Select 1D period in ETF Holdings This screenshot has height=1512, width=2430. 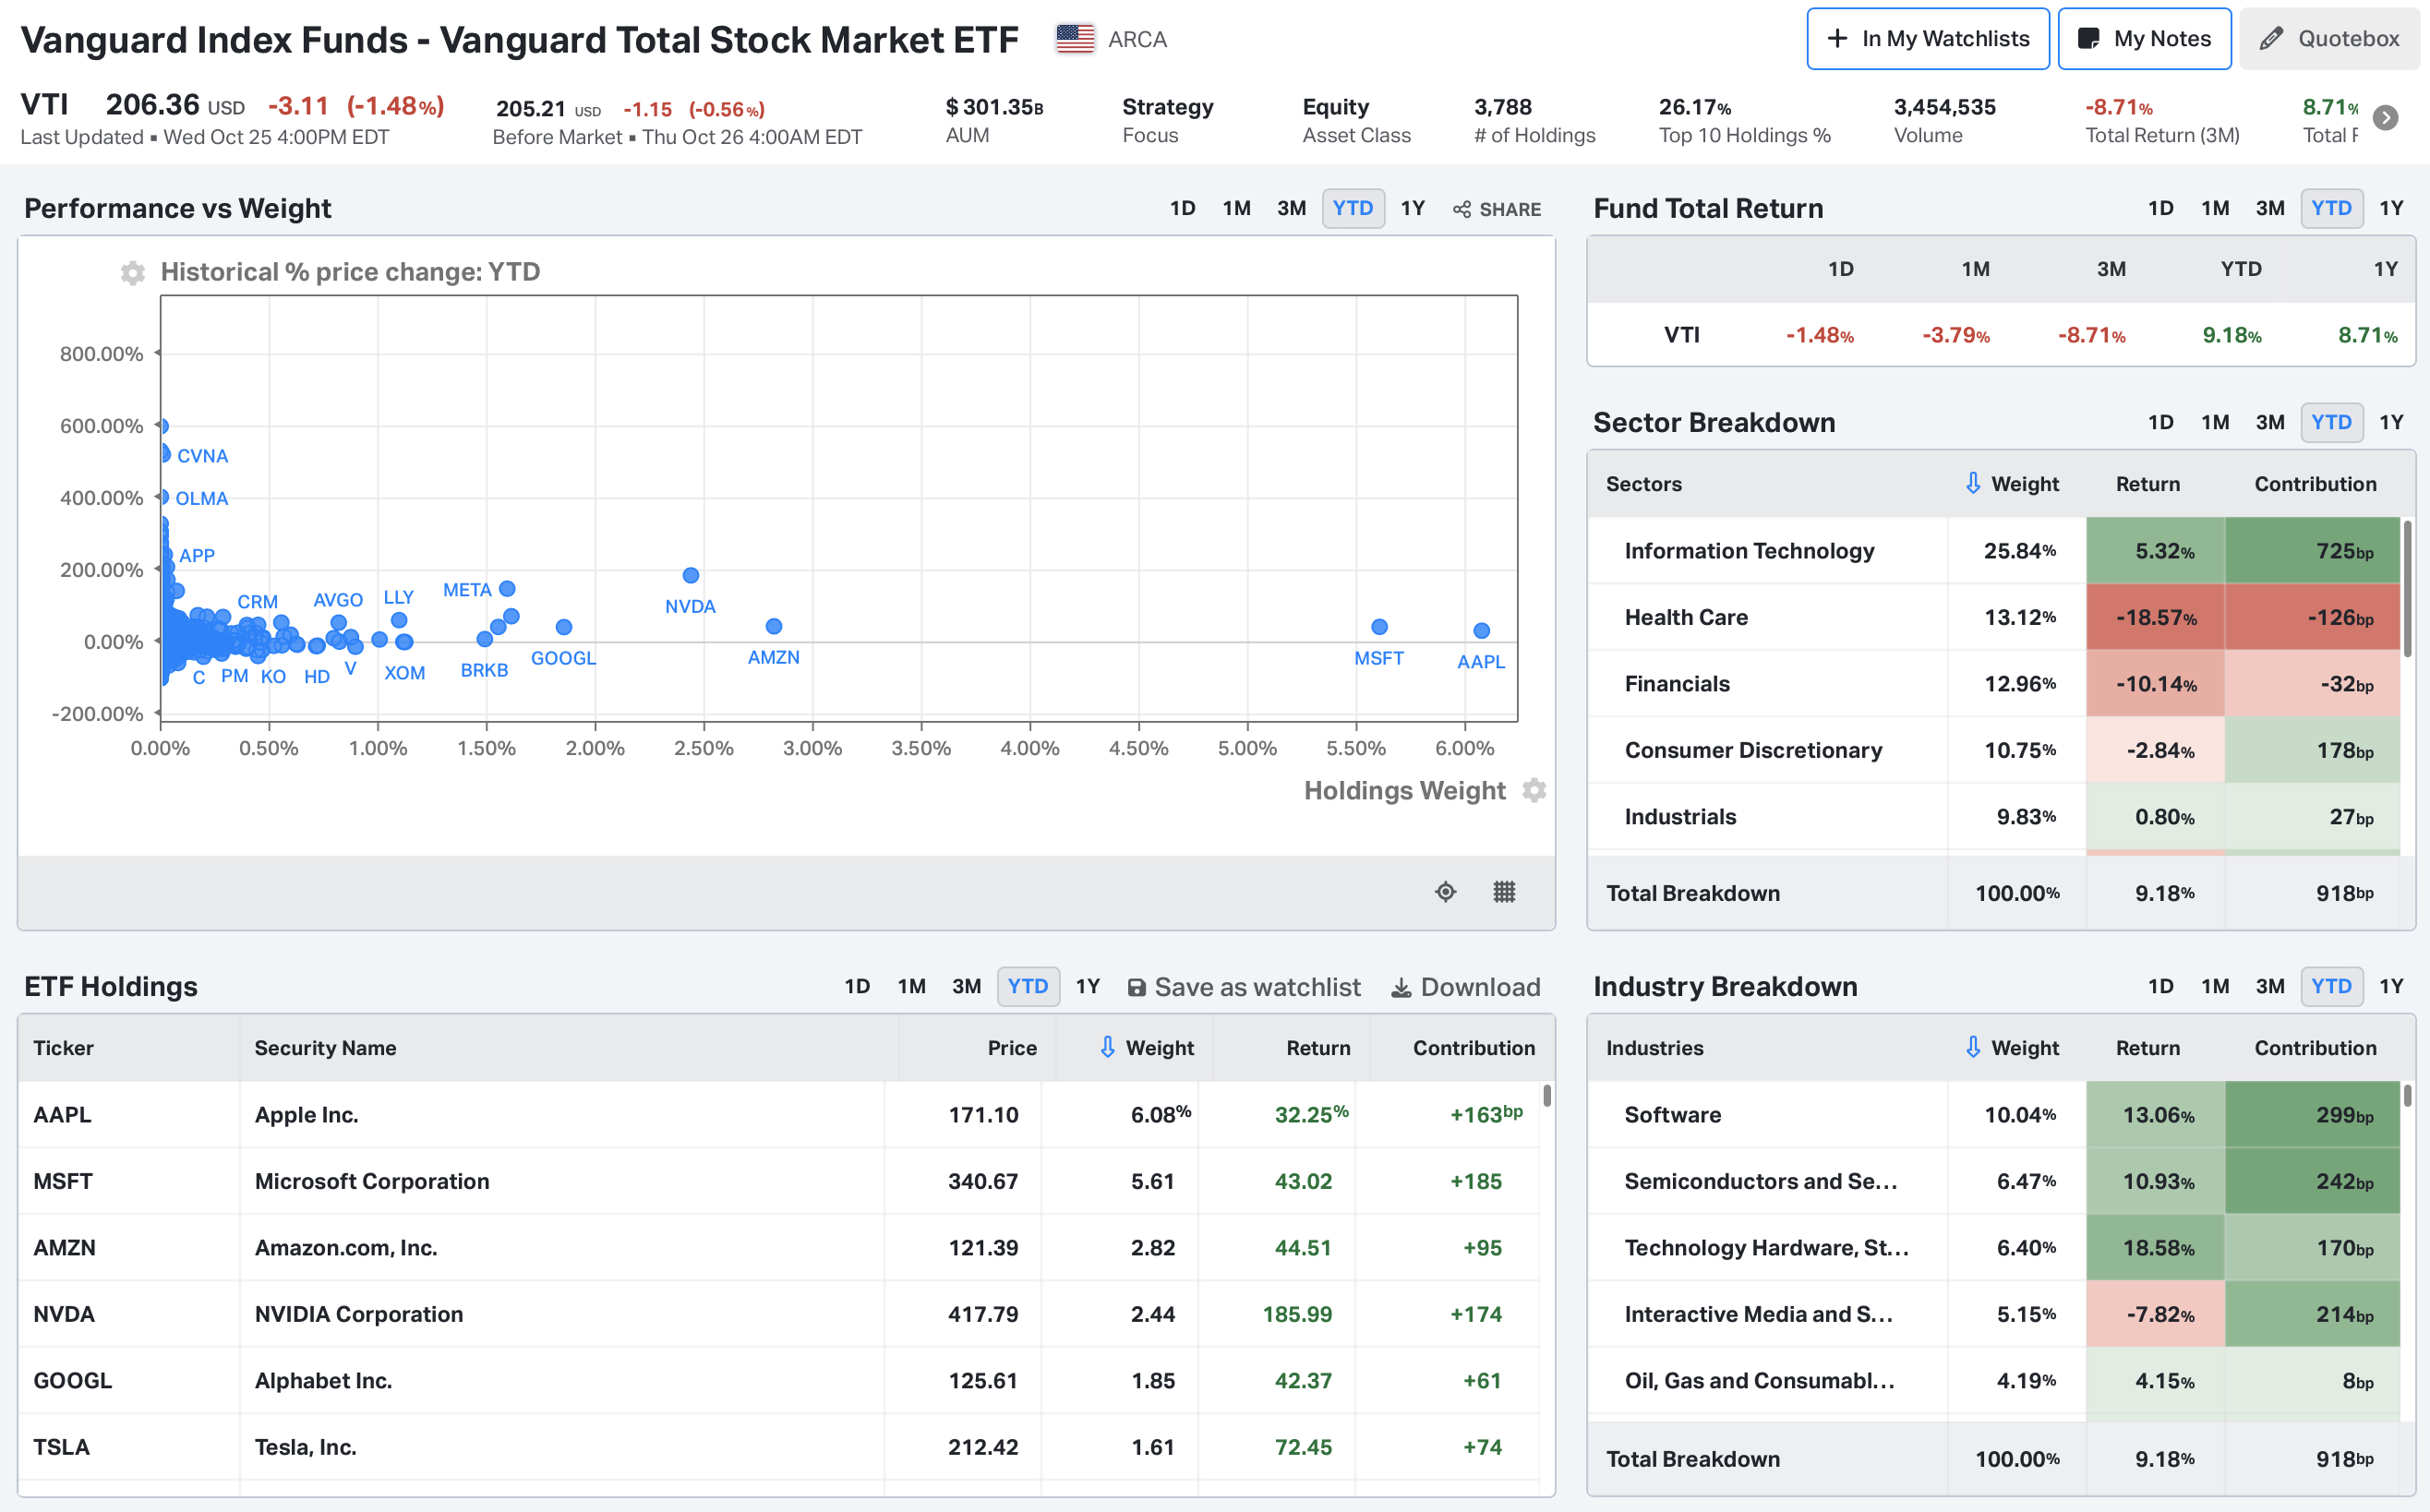tap(857, 986)
